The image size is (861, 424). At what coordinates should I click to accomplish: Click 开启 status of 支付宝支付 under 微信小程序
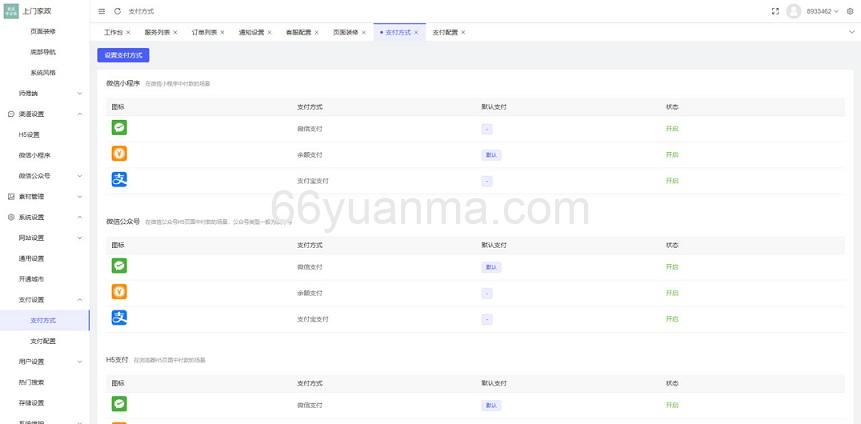click(672, 181)
